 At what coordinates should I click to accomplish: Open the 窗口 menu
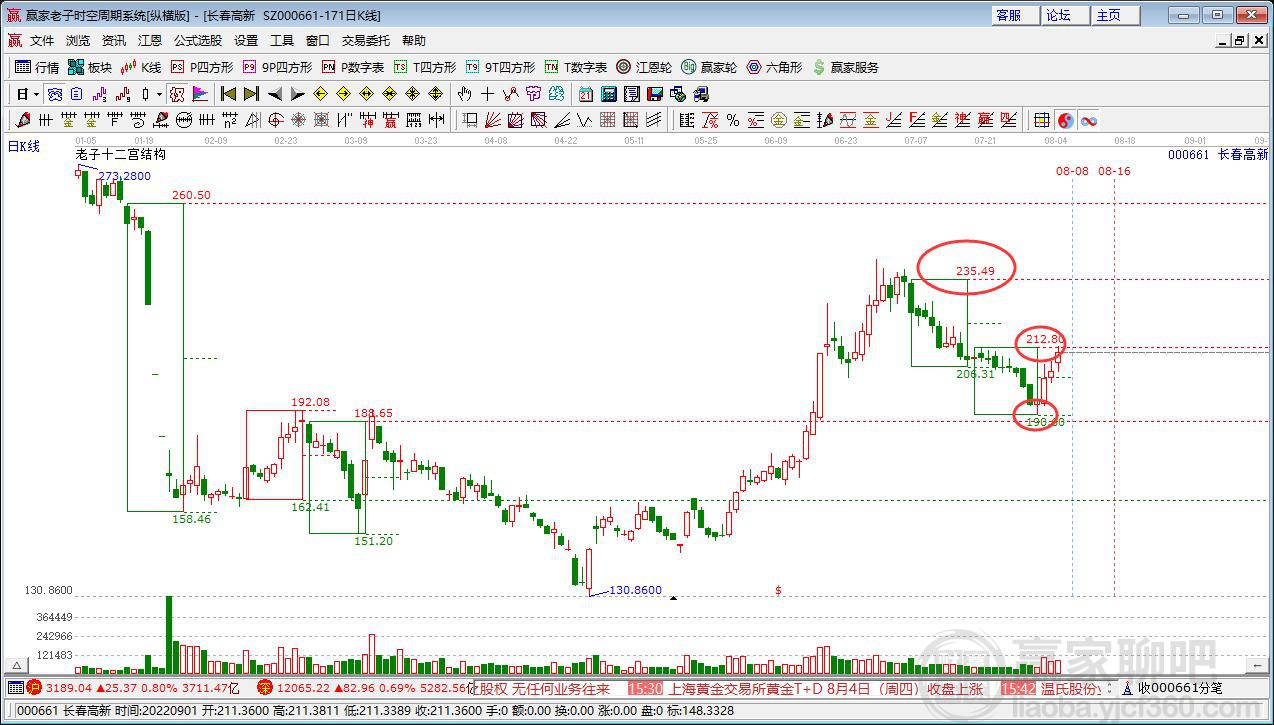tap(318, 41)
